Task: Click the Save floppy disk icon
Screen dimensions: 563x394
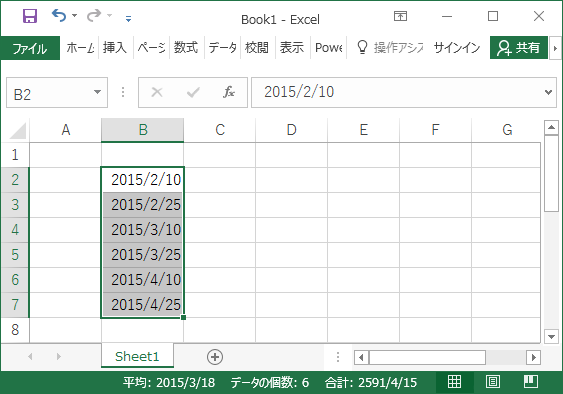Action: (x=30, y=16)
